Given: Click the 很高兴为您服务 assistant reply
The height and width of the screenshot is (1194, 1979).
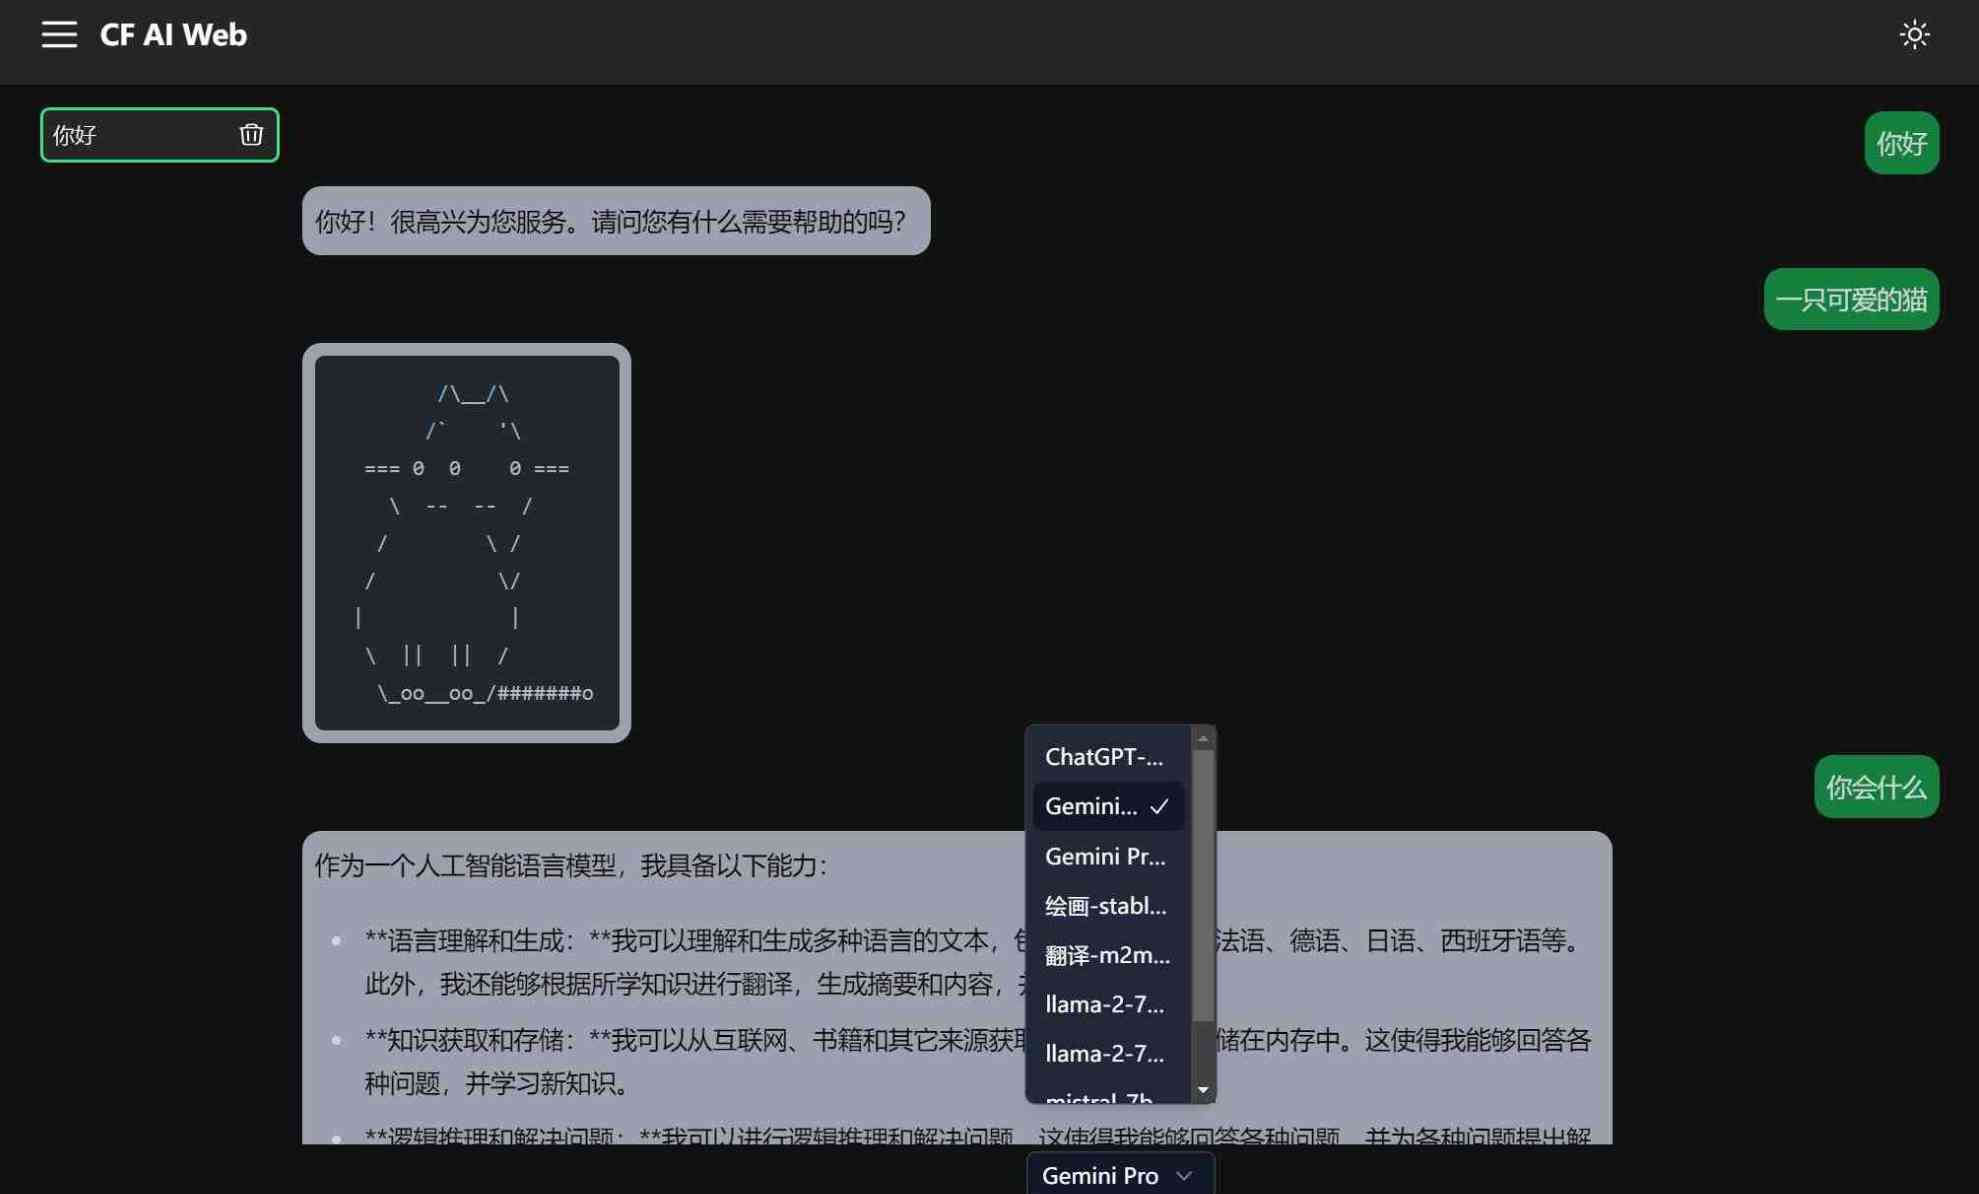Looking at the screenshot, I should 616,221.
